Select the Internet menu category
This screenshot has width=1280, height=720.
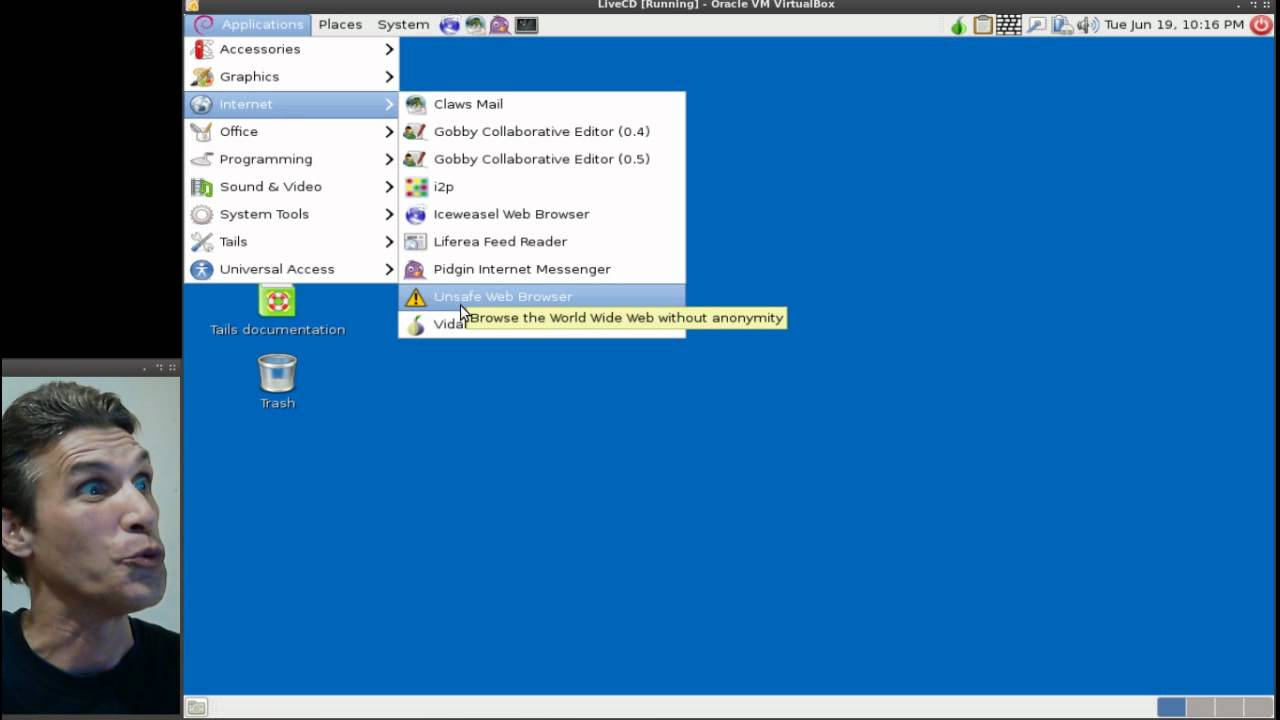tap(291, 104)
